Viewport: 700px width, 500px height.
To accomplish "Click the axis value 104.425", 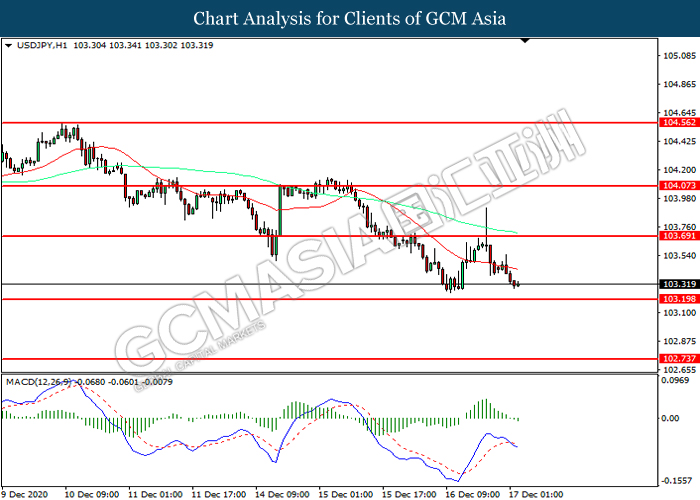I will tap(679, 142).
